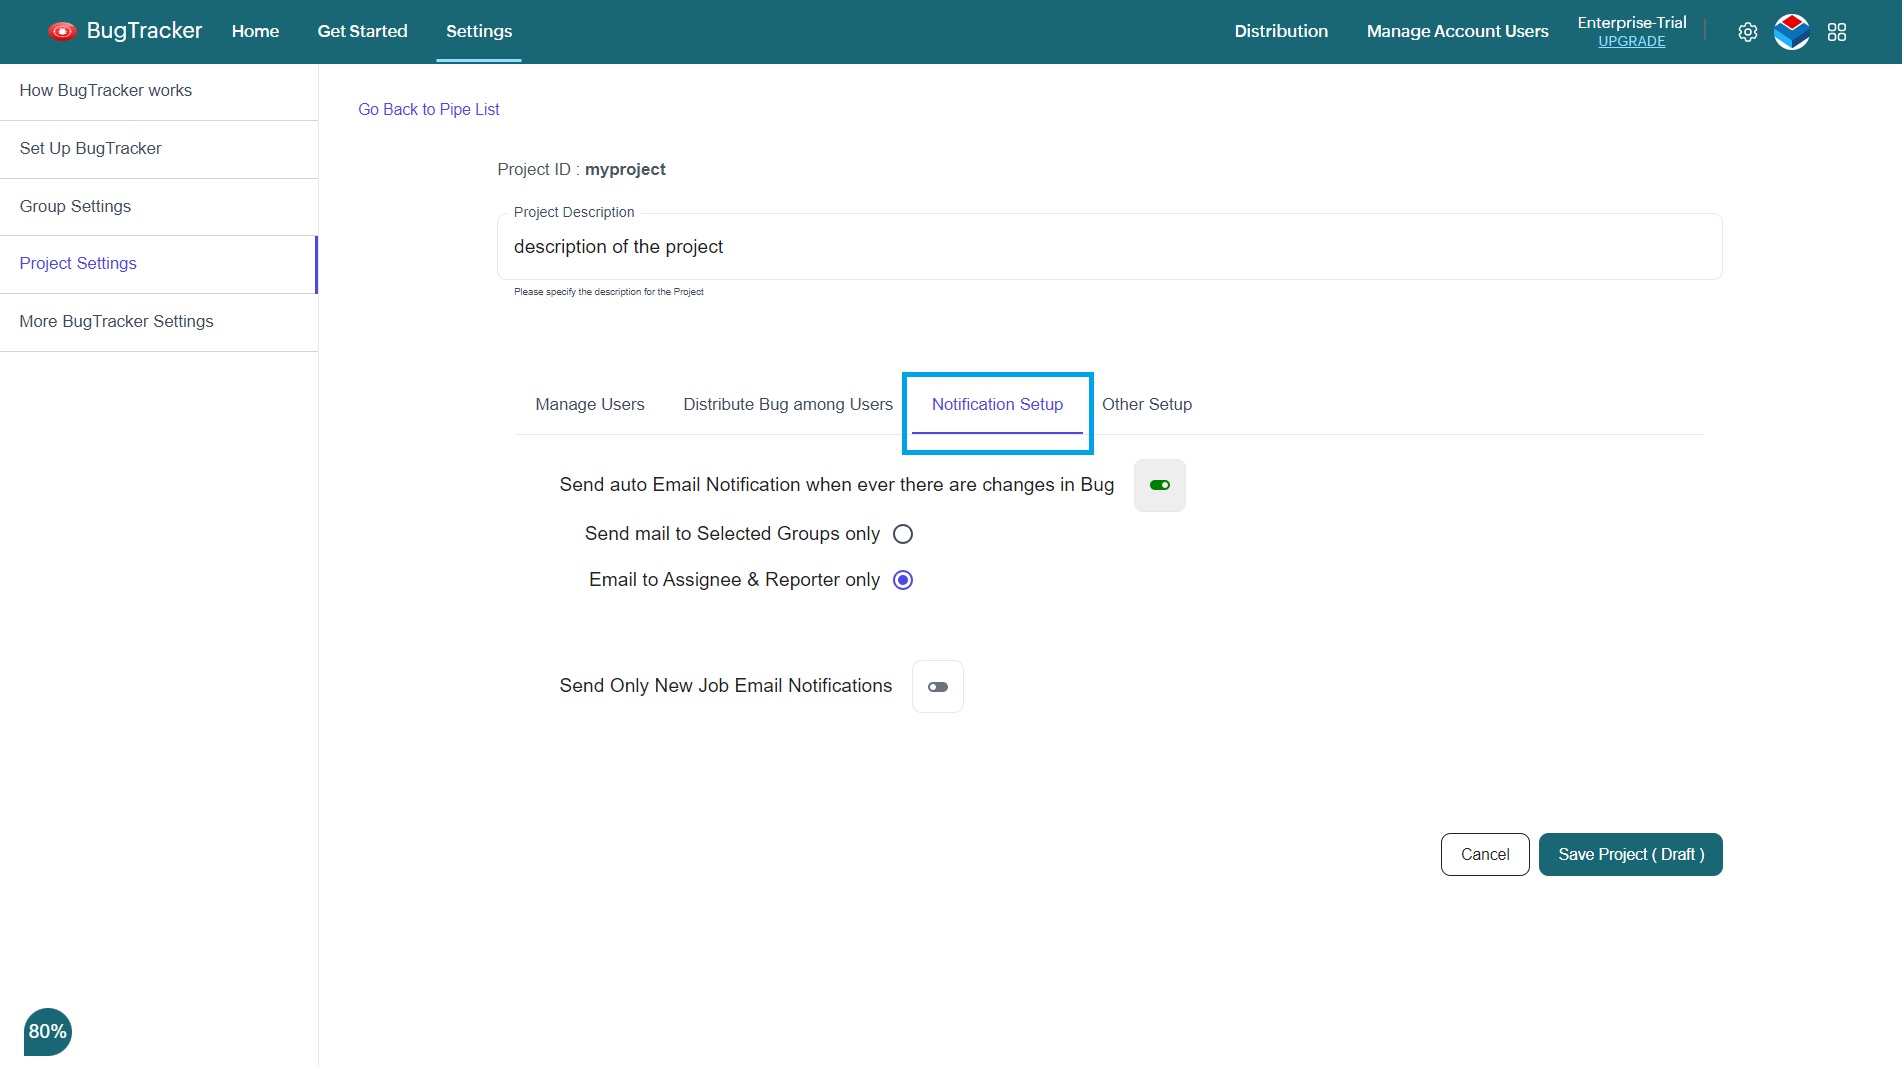
Task: Select Email to Assignee & Reporter only
Action: tap(902, 580)
